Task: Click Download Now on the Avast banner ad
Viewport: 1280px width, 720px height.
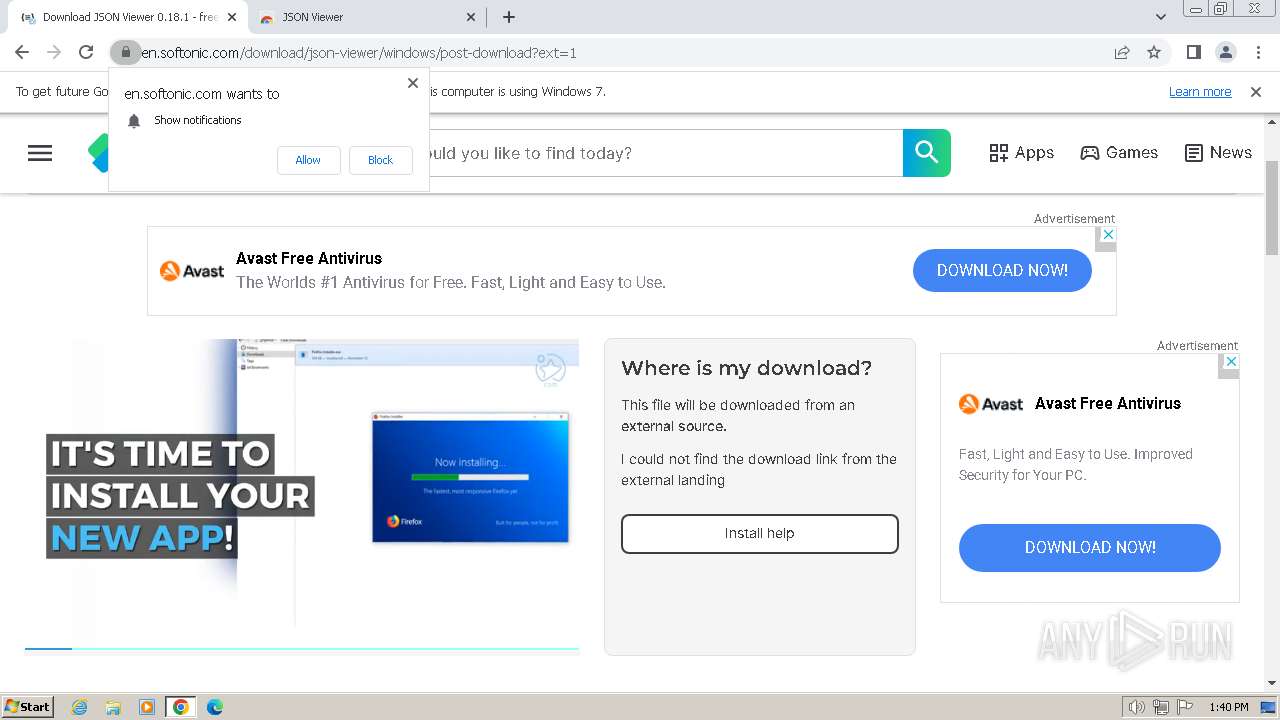Action: (1002, 270)
